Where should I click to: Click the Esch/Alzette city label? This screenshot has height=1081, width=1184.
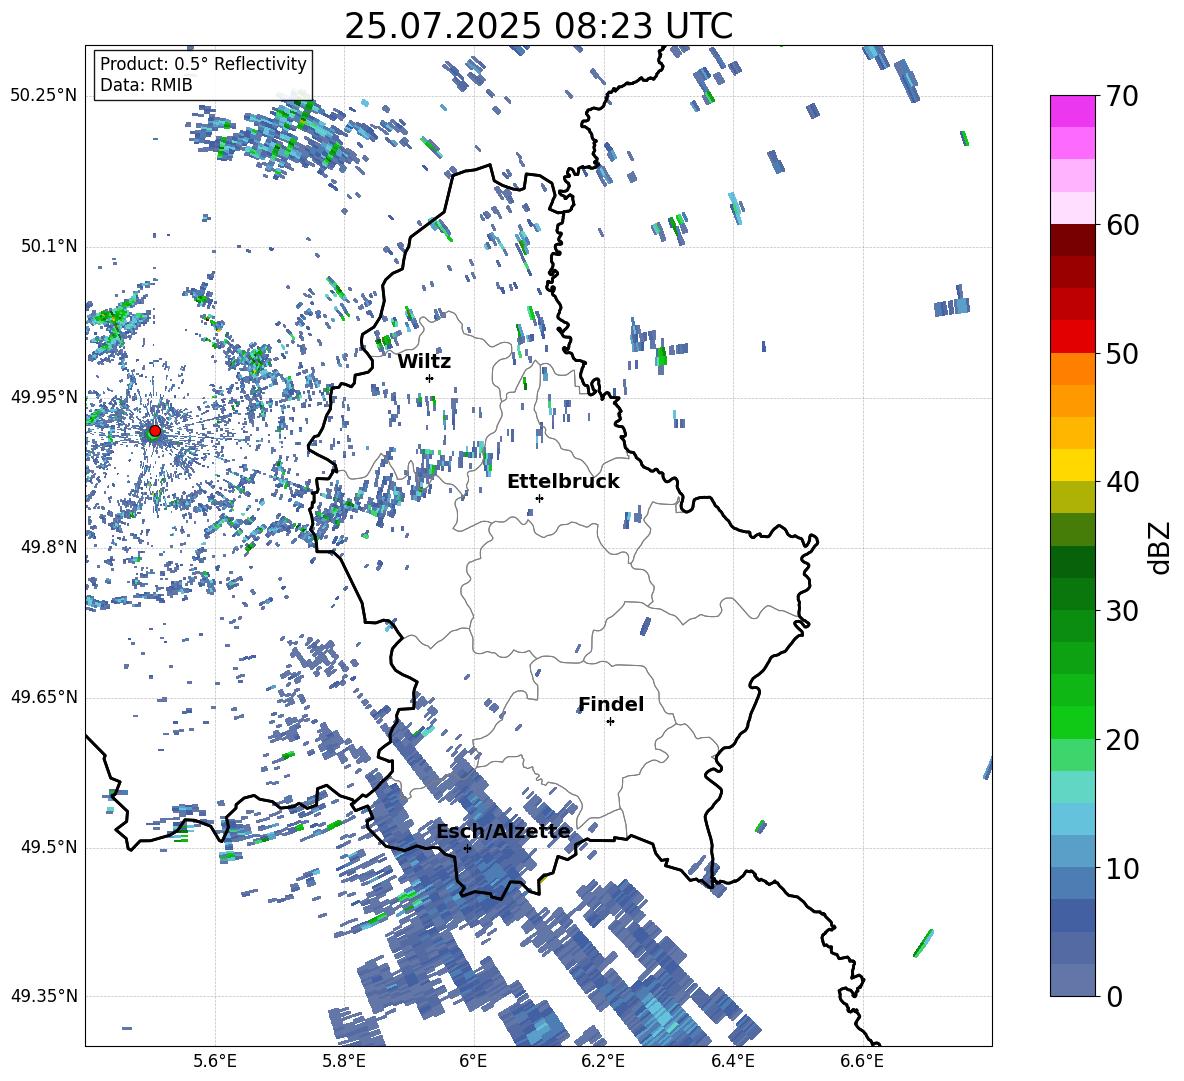pos(503,831)
